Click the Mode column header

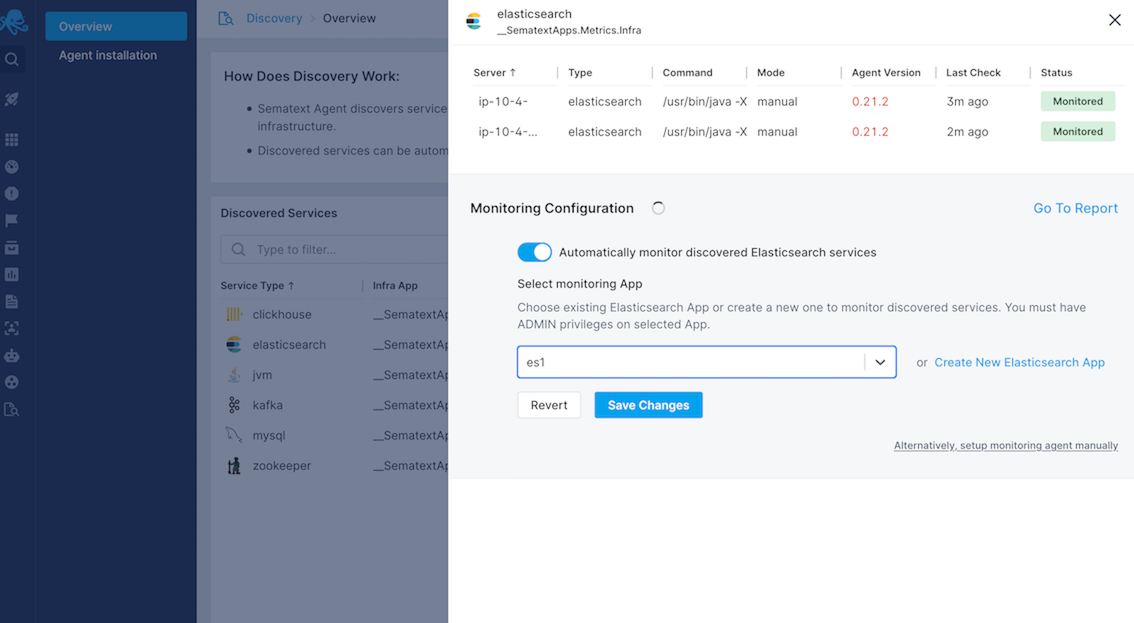[770, 72]
